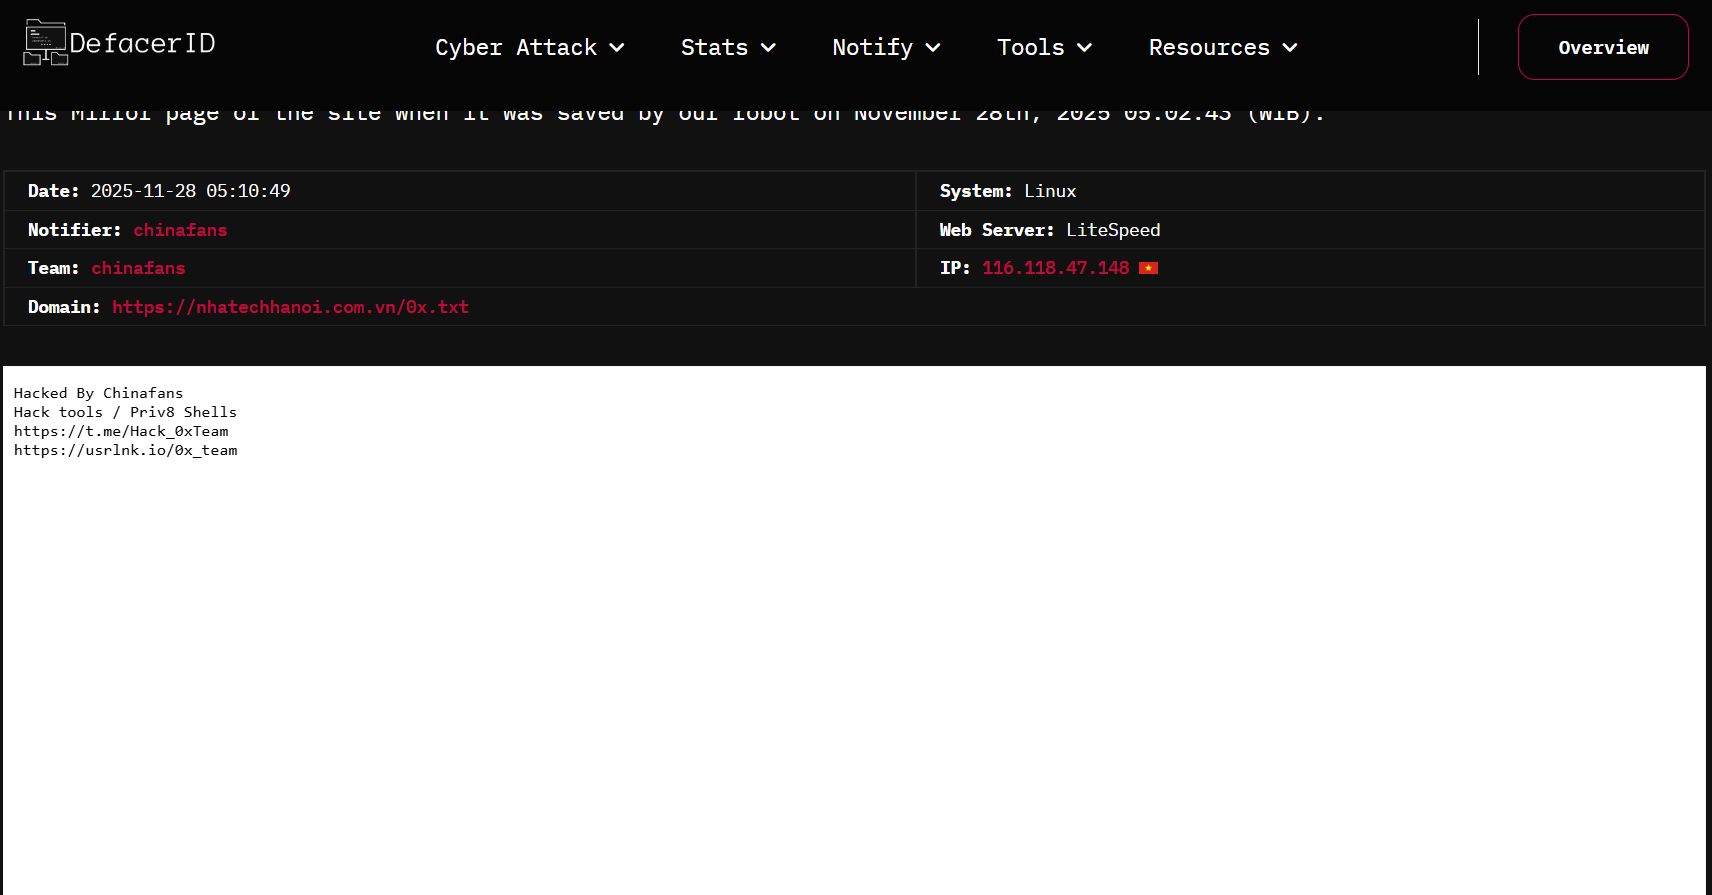
Task: Click the DefacerID site name text
Action: 142,43
